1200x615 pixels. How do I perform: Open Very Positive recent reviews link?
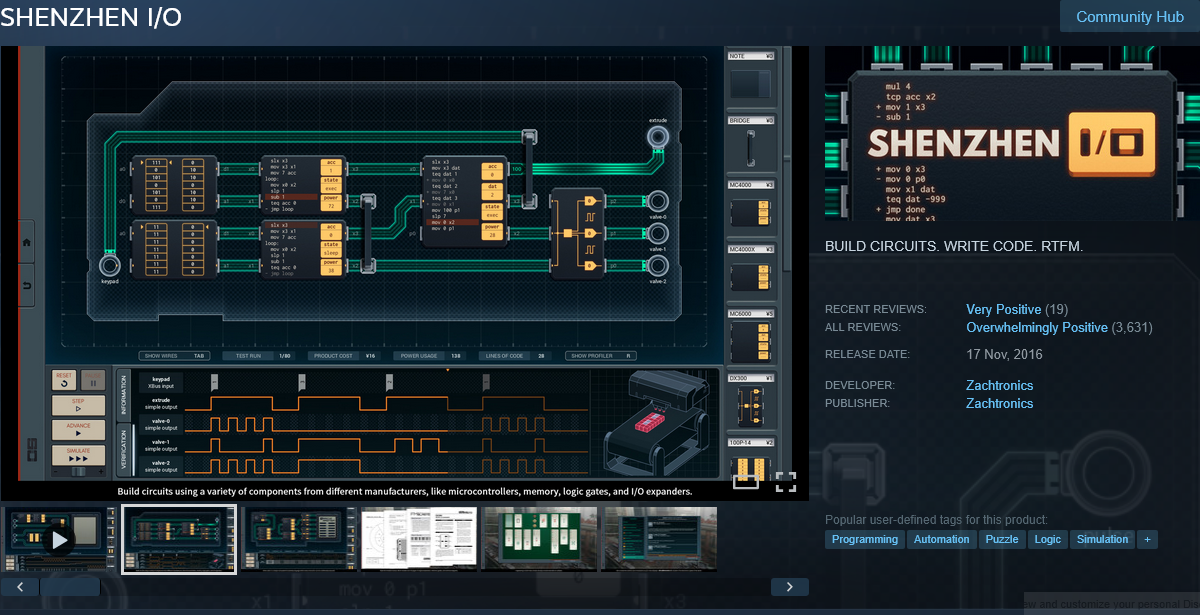tap(1003, 310)
